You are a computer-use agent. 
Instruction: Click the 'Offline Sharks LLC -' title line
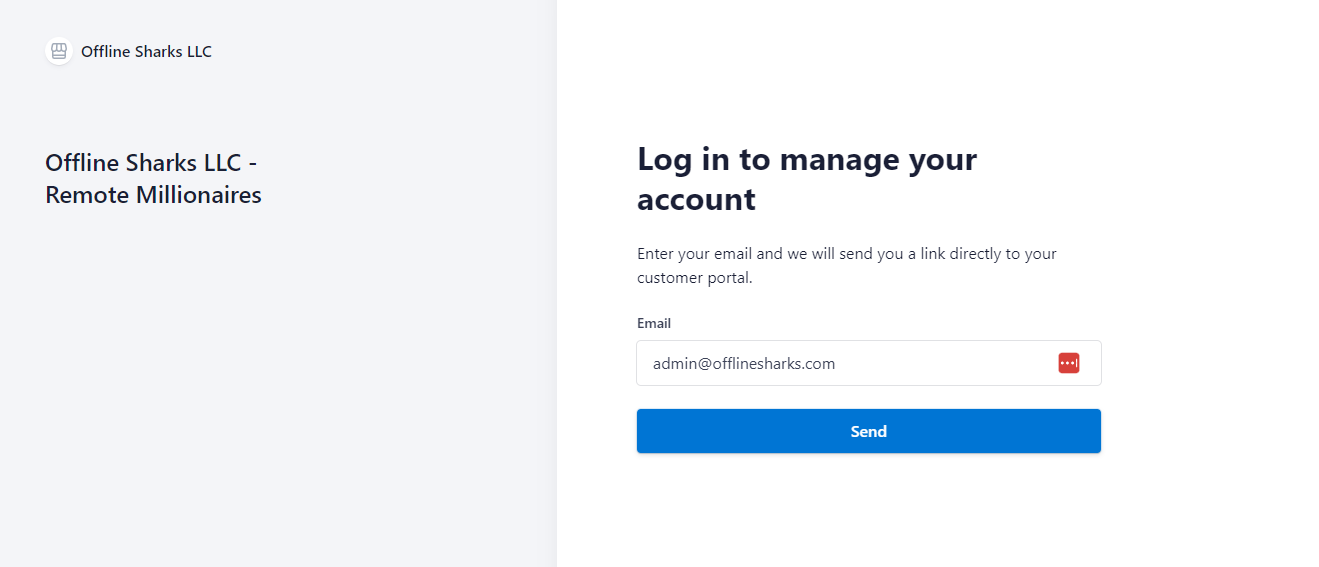pyautogui.click(x=151, y=163)
